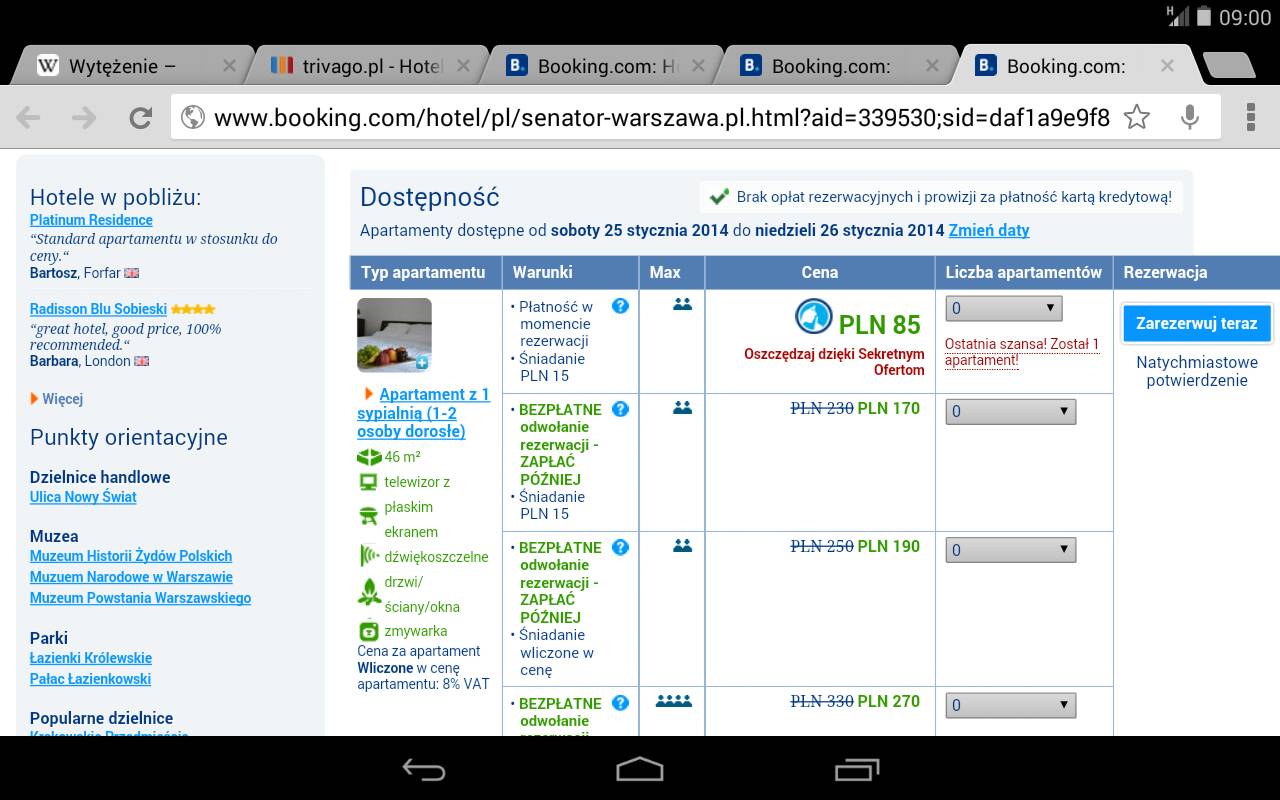
Task: Open the Chrome overflow menu
Action: coord(1250,117)
